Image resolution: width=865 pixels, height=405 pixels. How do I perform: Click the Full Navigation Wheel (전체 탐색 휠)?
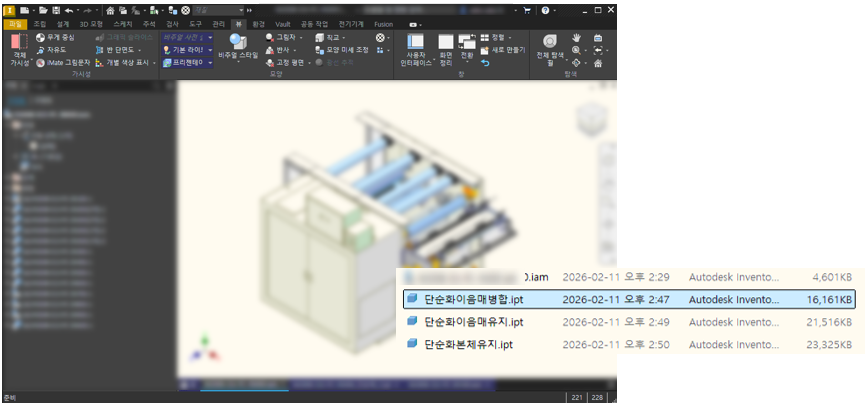pyautogui.click(x=550, y=47)
